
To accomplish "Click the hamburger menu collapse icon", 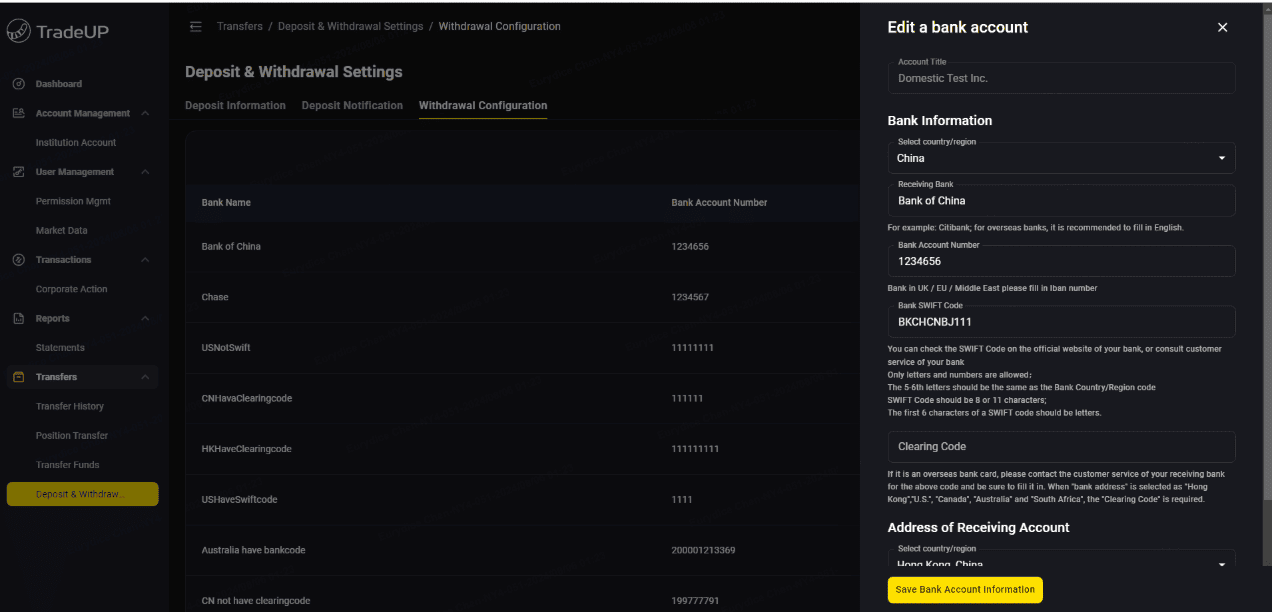I will coord(196,26).
